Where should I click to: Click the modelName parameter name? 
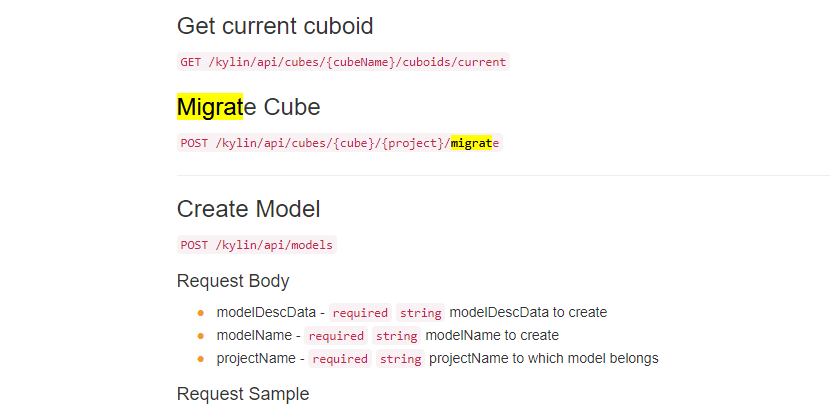click(x=253, y=335)
